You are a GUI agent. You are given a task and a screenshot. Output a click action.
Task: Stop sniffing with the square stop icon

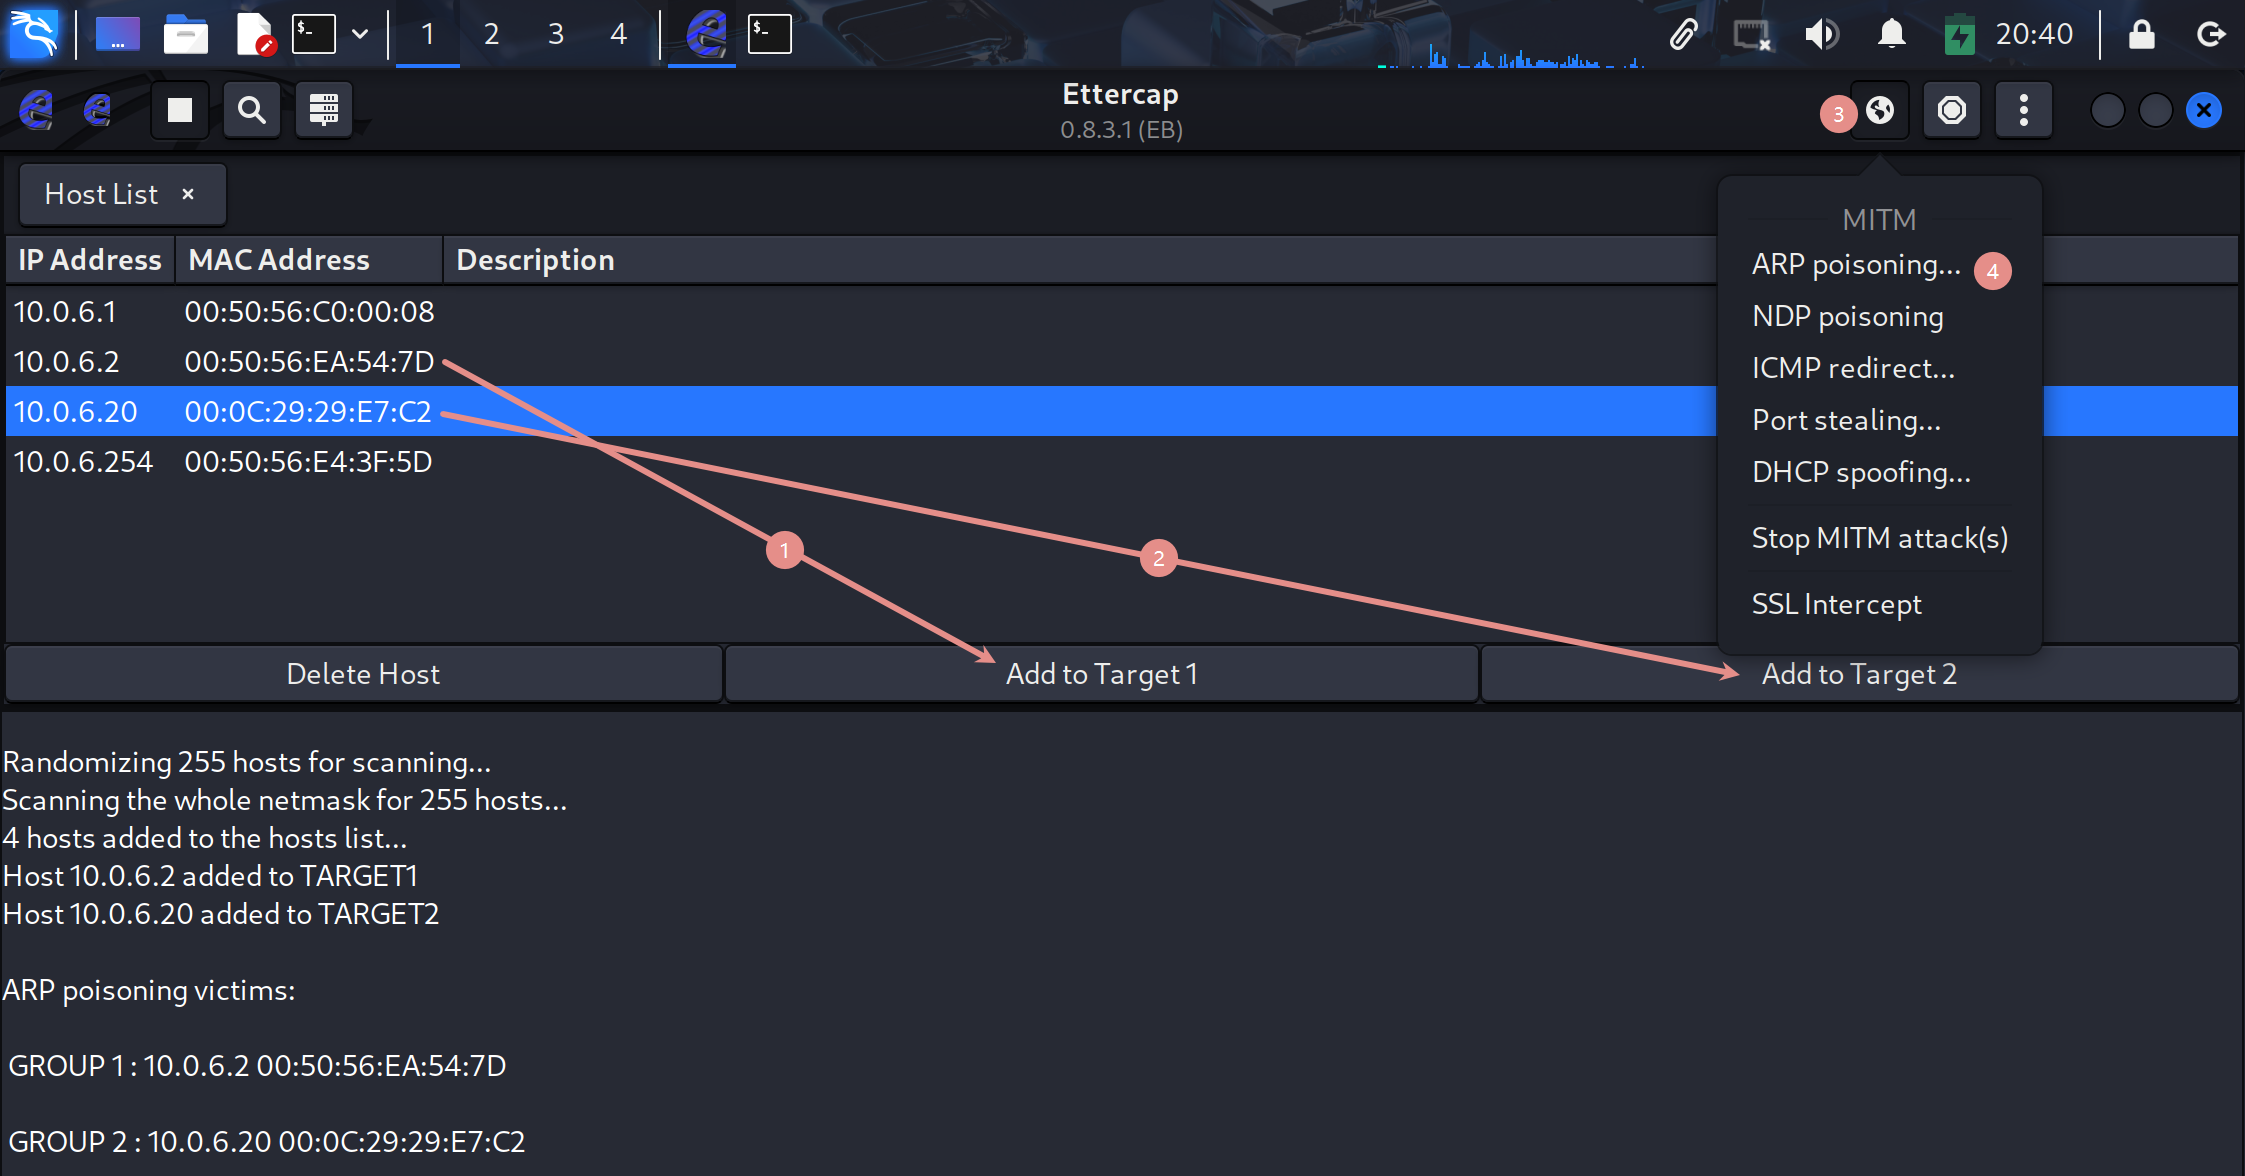tap(180, 110)
